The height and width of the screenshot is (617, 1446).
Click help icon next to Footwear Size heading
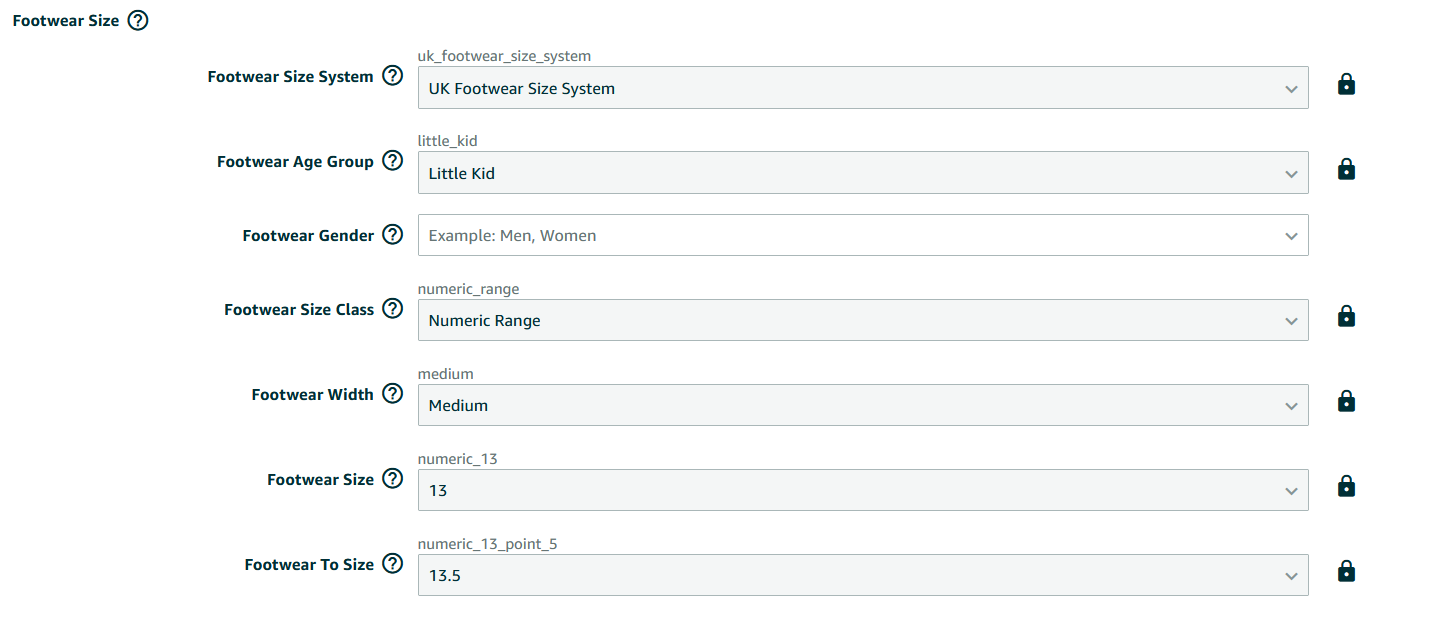(x=138, y=20)
